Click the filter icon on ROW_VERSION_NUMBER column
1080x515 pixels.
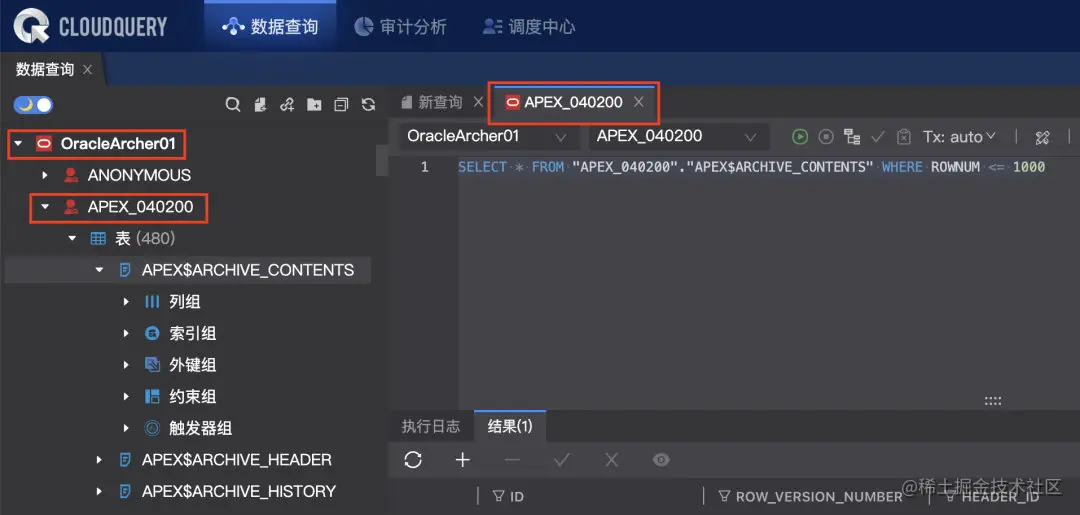tap(724, 496)
